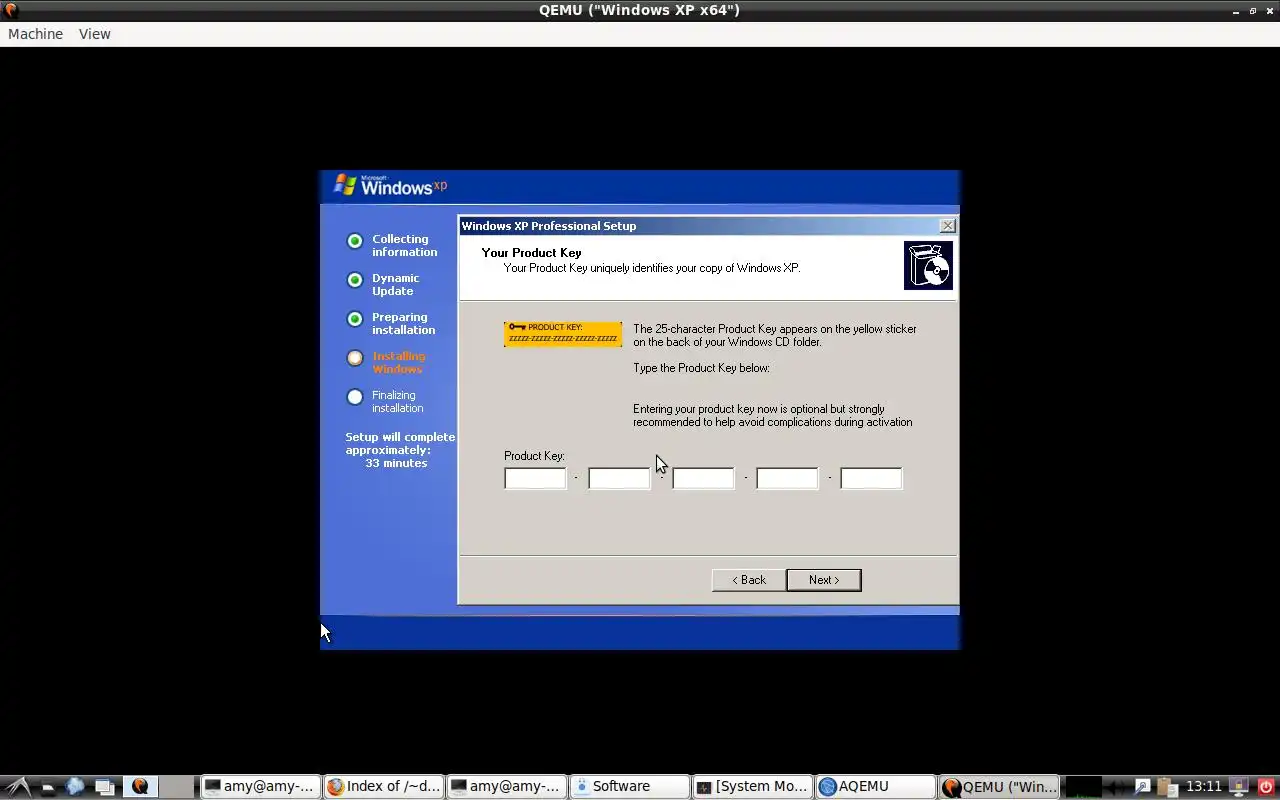This screenshot has height=800, width=1280.
Task: Switch to Firefox 'Index of /~d...' window
Action: [383, 787]
